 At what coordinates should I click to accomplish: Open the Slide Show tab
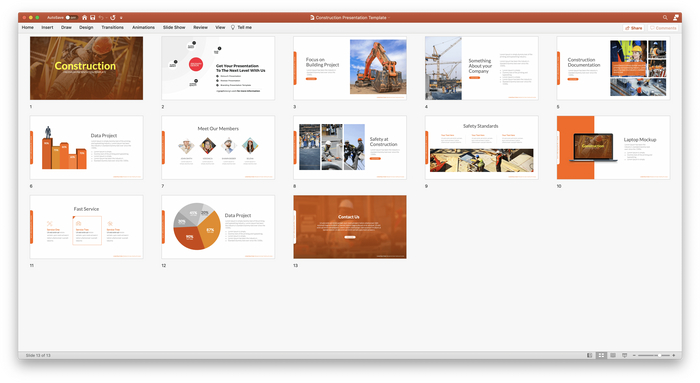(174, 27)
